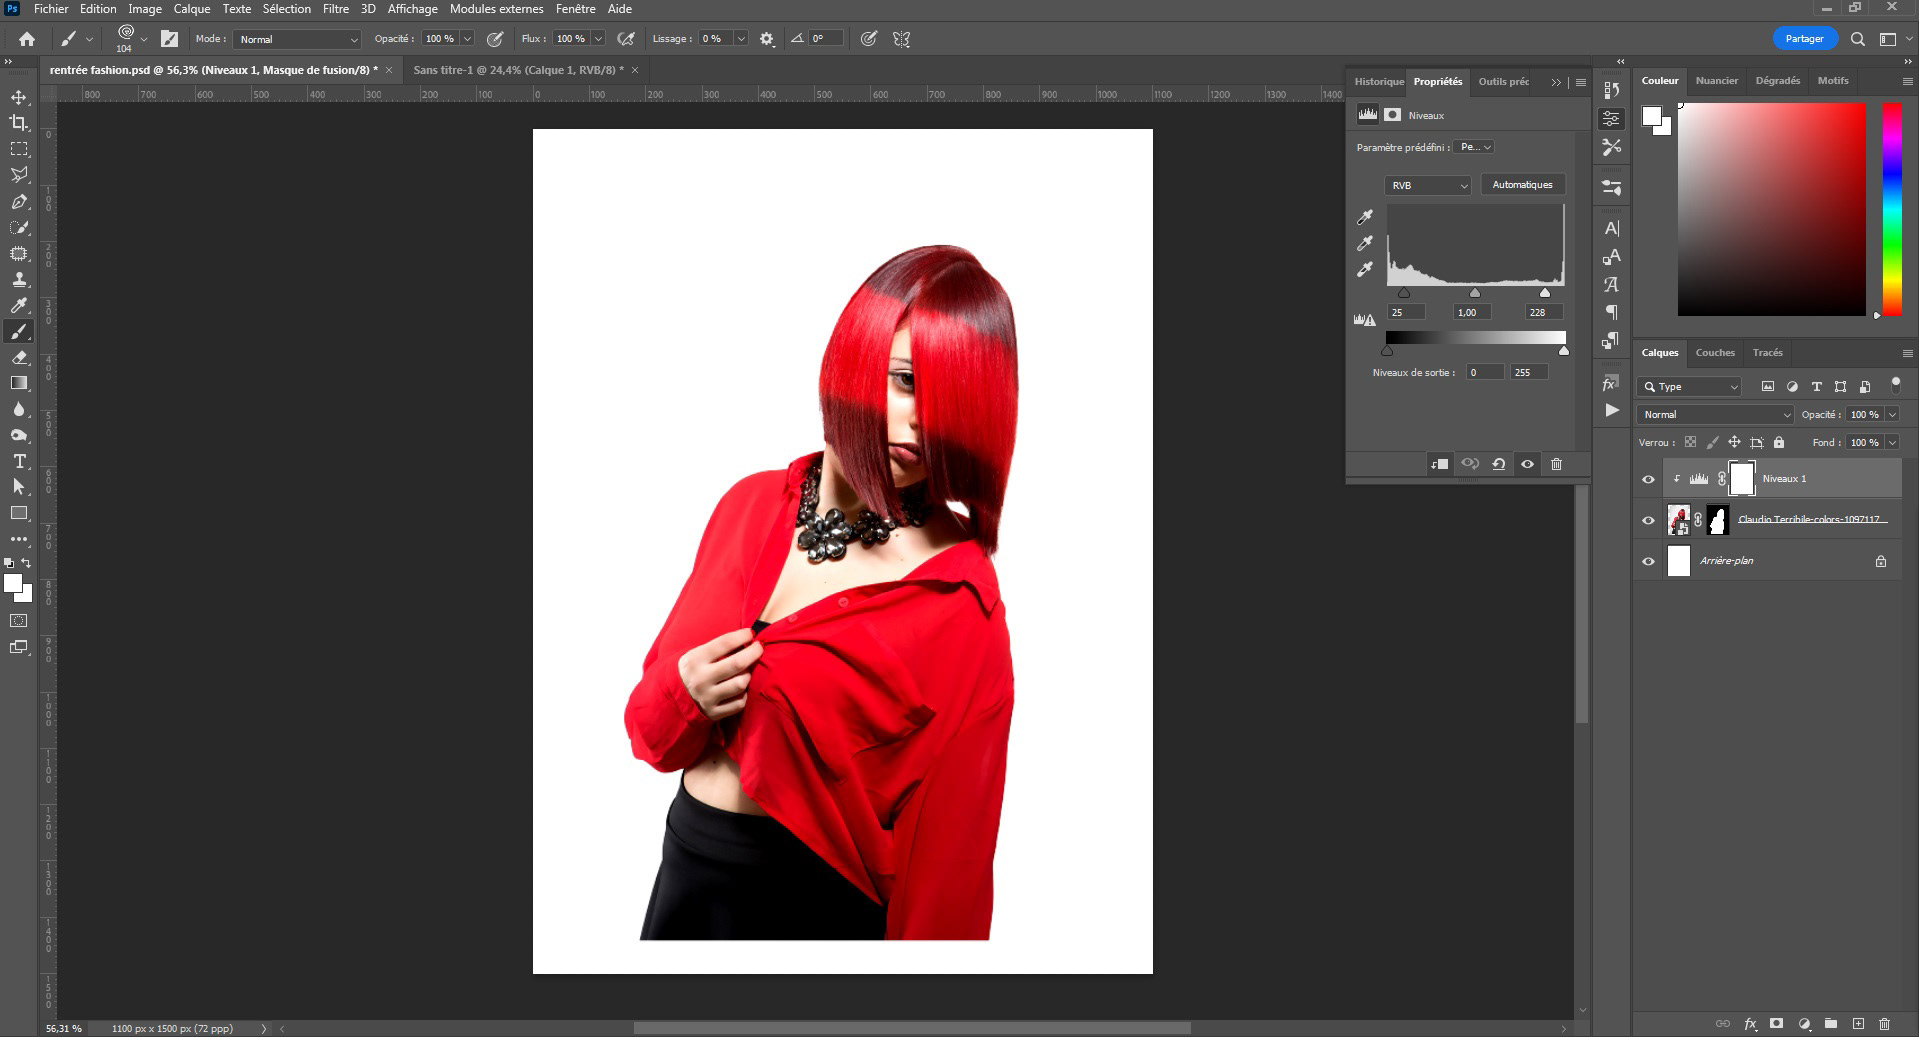Open brush smoothing settings gear
Image resolution: width=1919 pixels, height=1037 pixels.
pyautogui.click(x=767, y=39)
